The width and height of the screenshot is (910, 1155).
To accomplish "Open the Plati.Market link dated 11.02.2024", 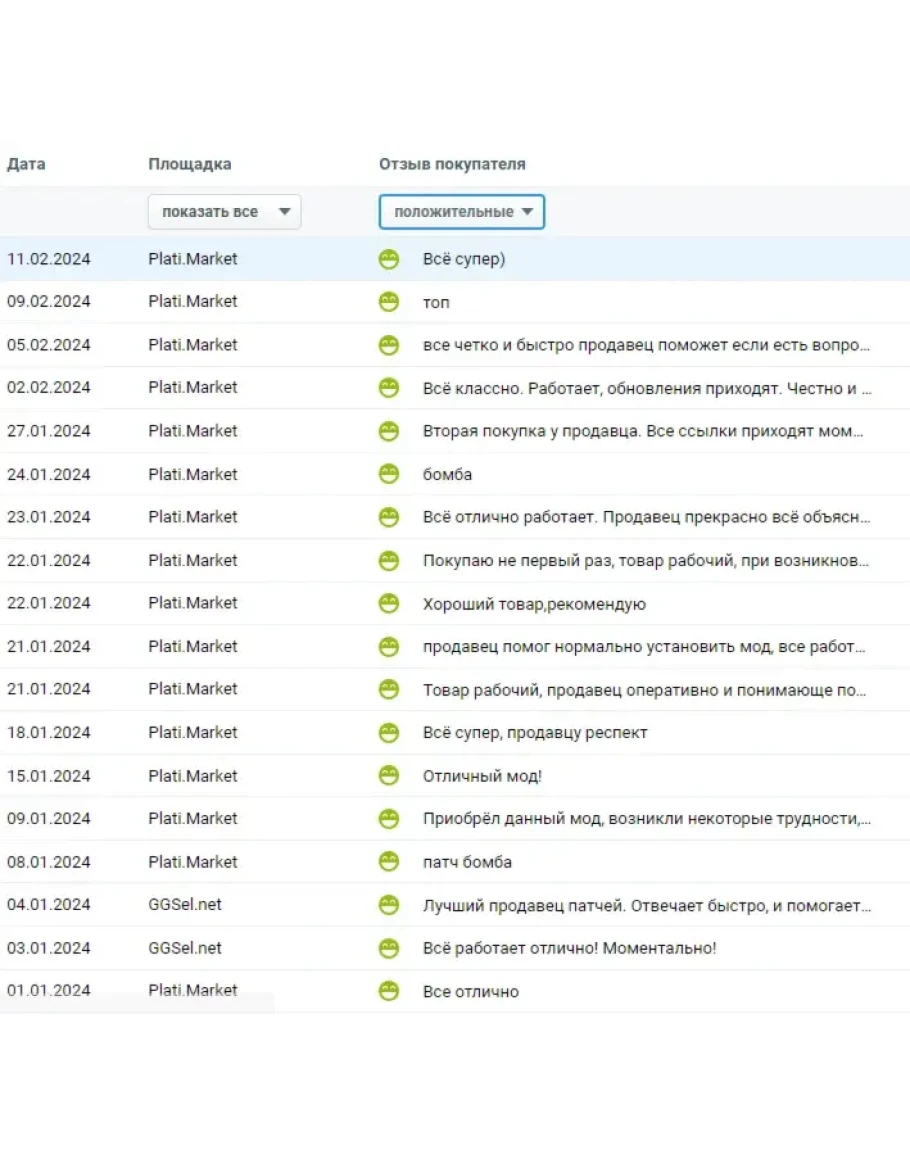I will [193, 259].
